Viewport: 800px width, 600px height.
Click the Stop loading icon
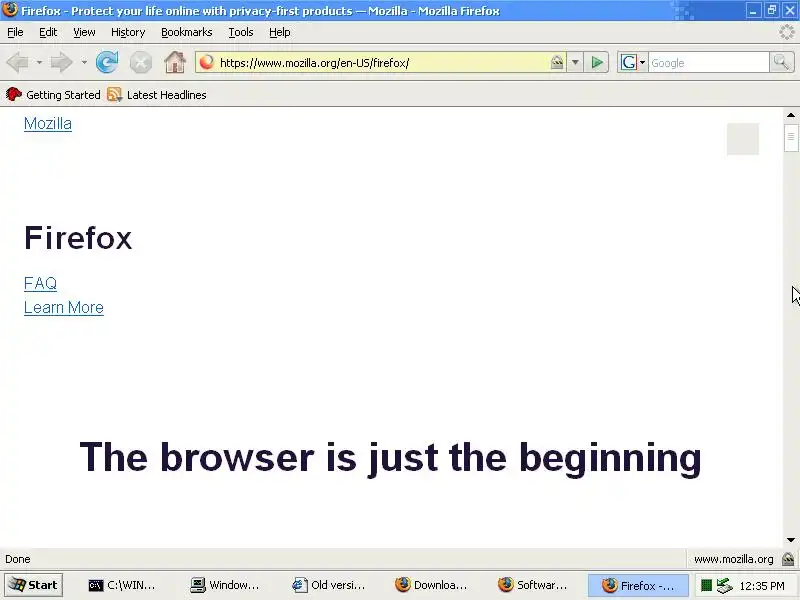pos(140,63)
